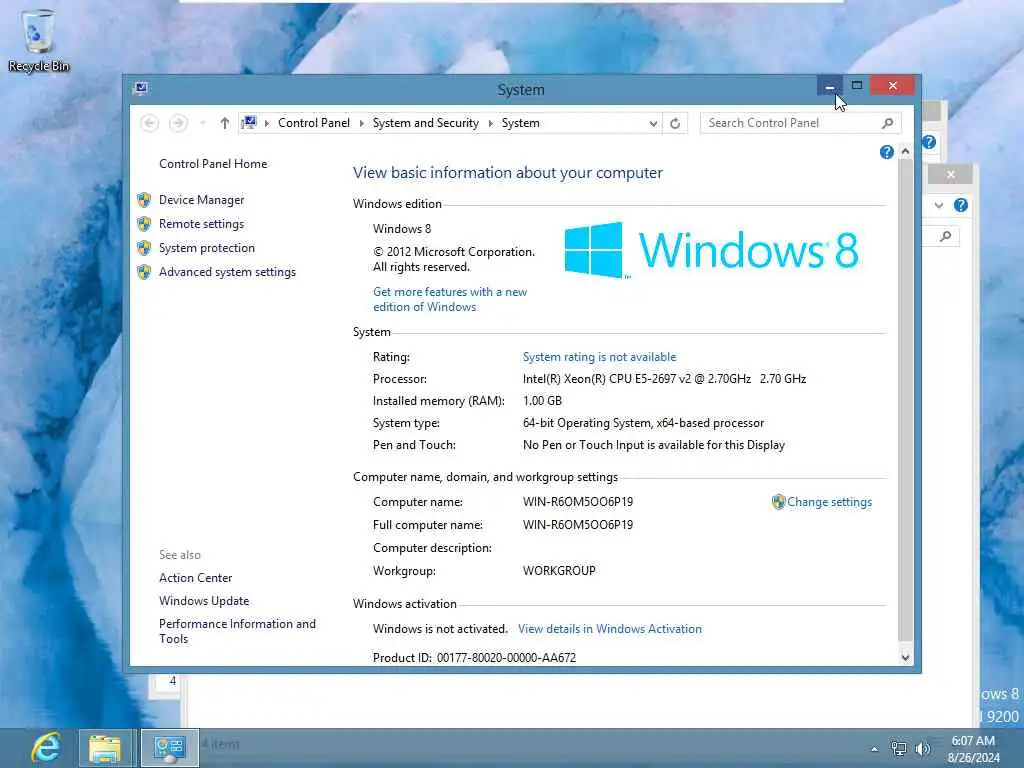The width and height of the screenshot is (1024, 768).
Task: Open Recycle Bin on desktop
Action: tap(39, 40)
